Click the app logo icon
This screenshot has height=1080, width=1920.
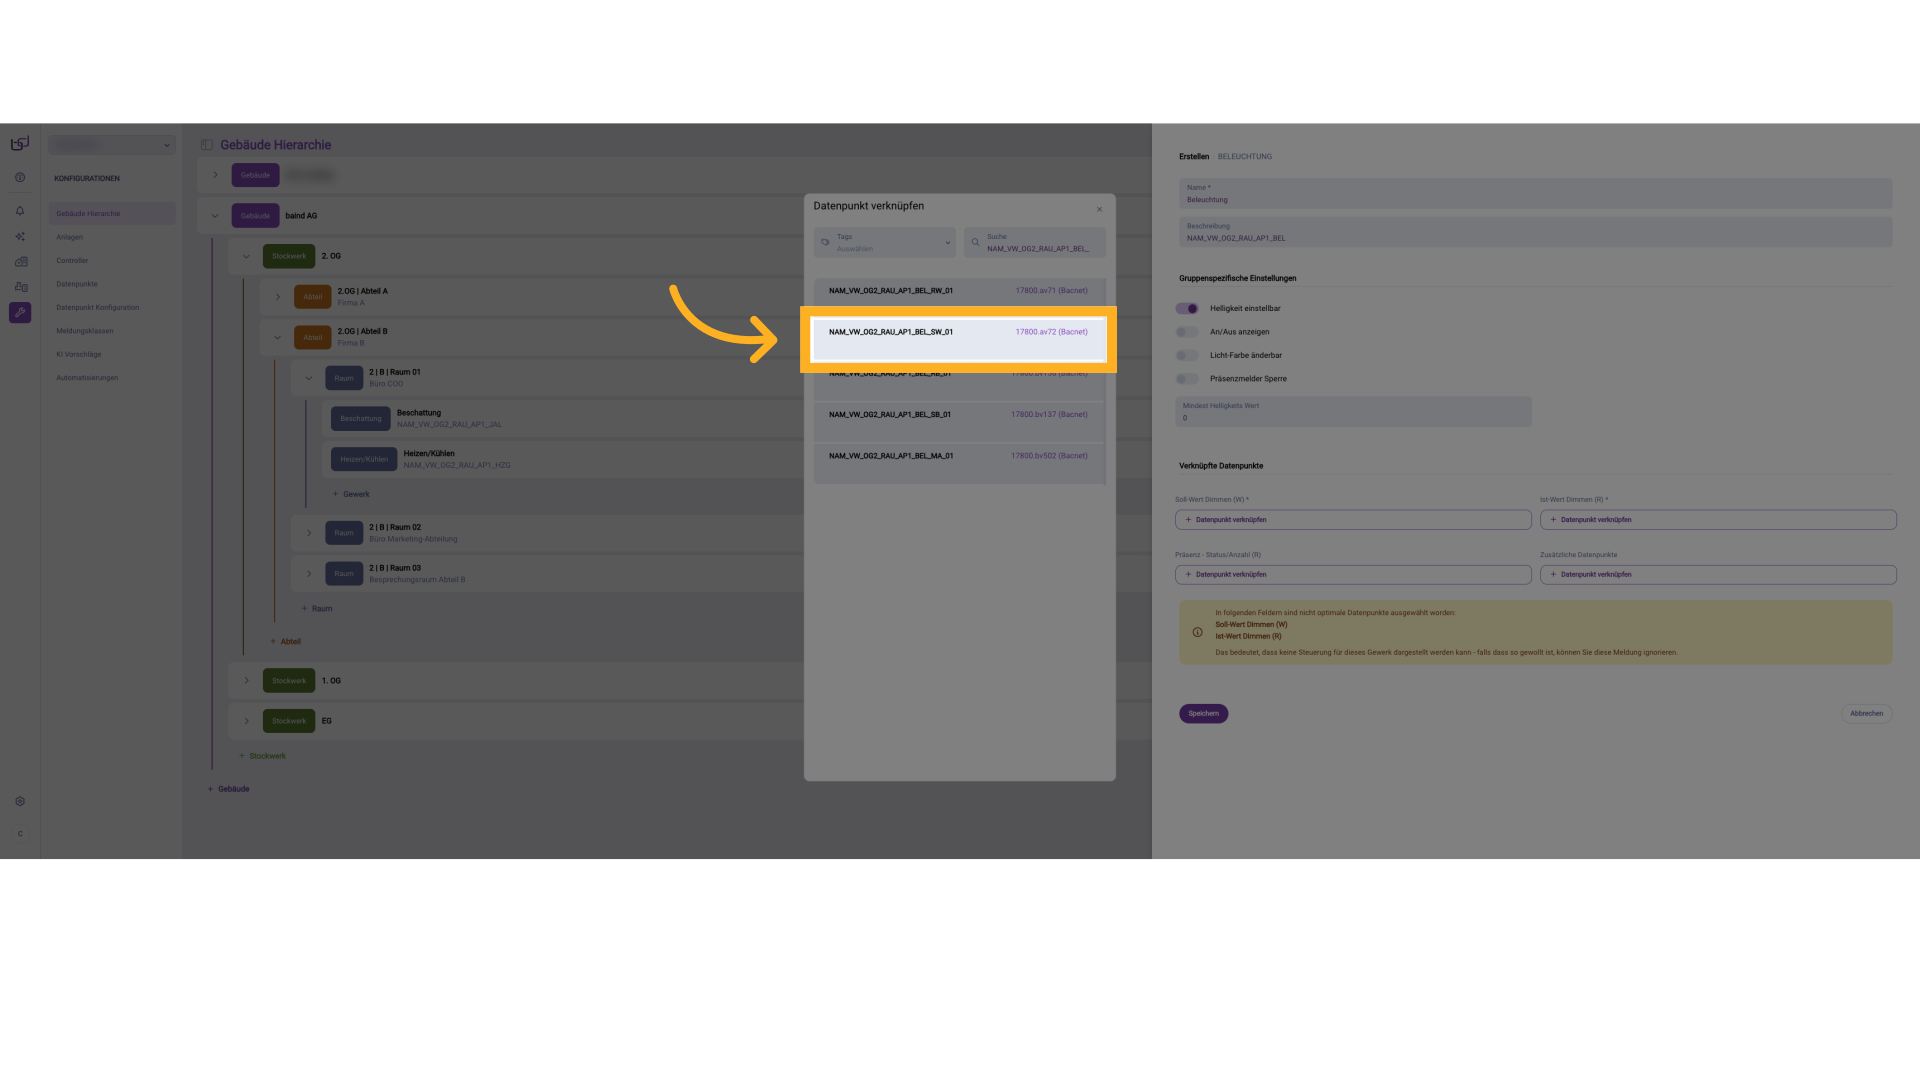(x=20, y=144)
